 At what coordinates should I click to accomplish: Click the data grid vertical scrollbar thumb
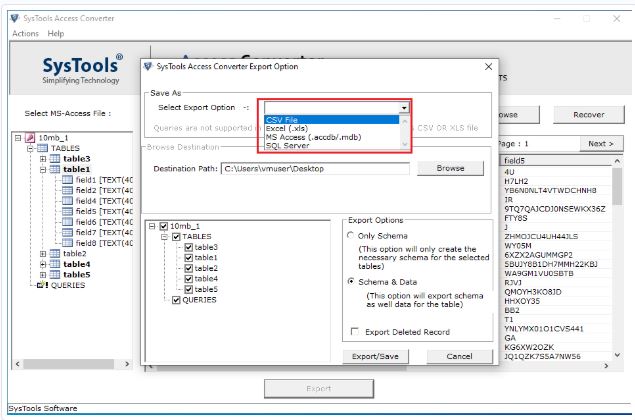tap(617, 186)
